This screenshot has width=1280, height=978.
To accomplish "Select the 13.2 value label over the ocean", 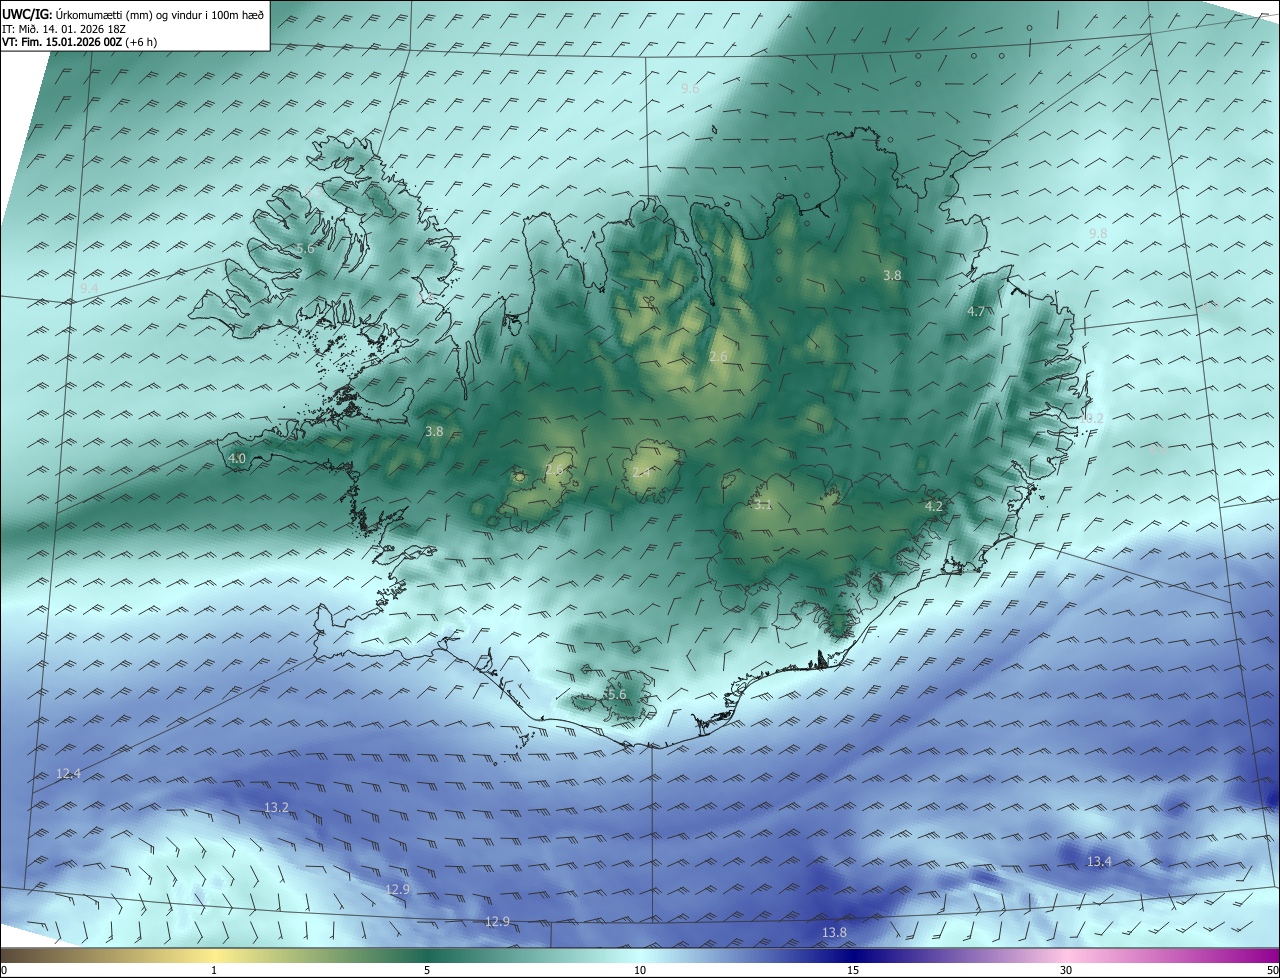I will tap(276, 807).
